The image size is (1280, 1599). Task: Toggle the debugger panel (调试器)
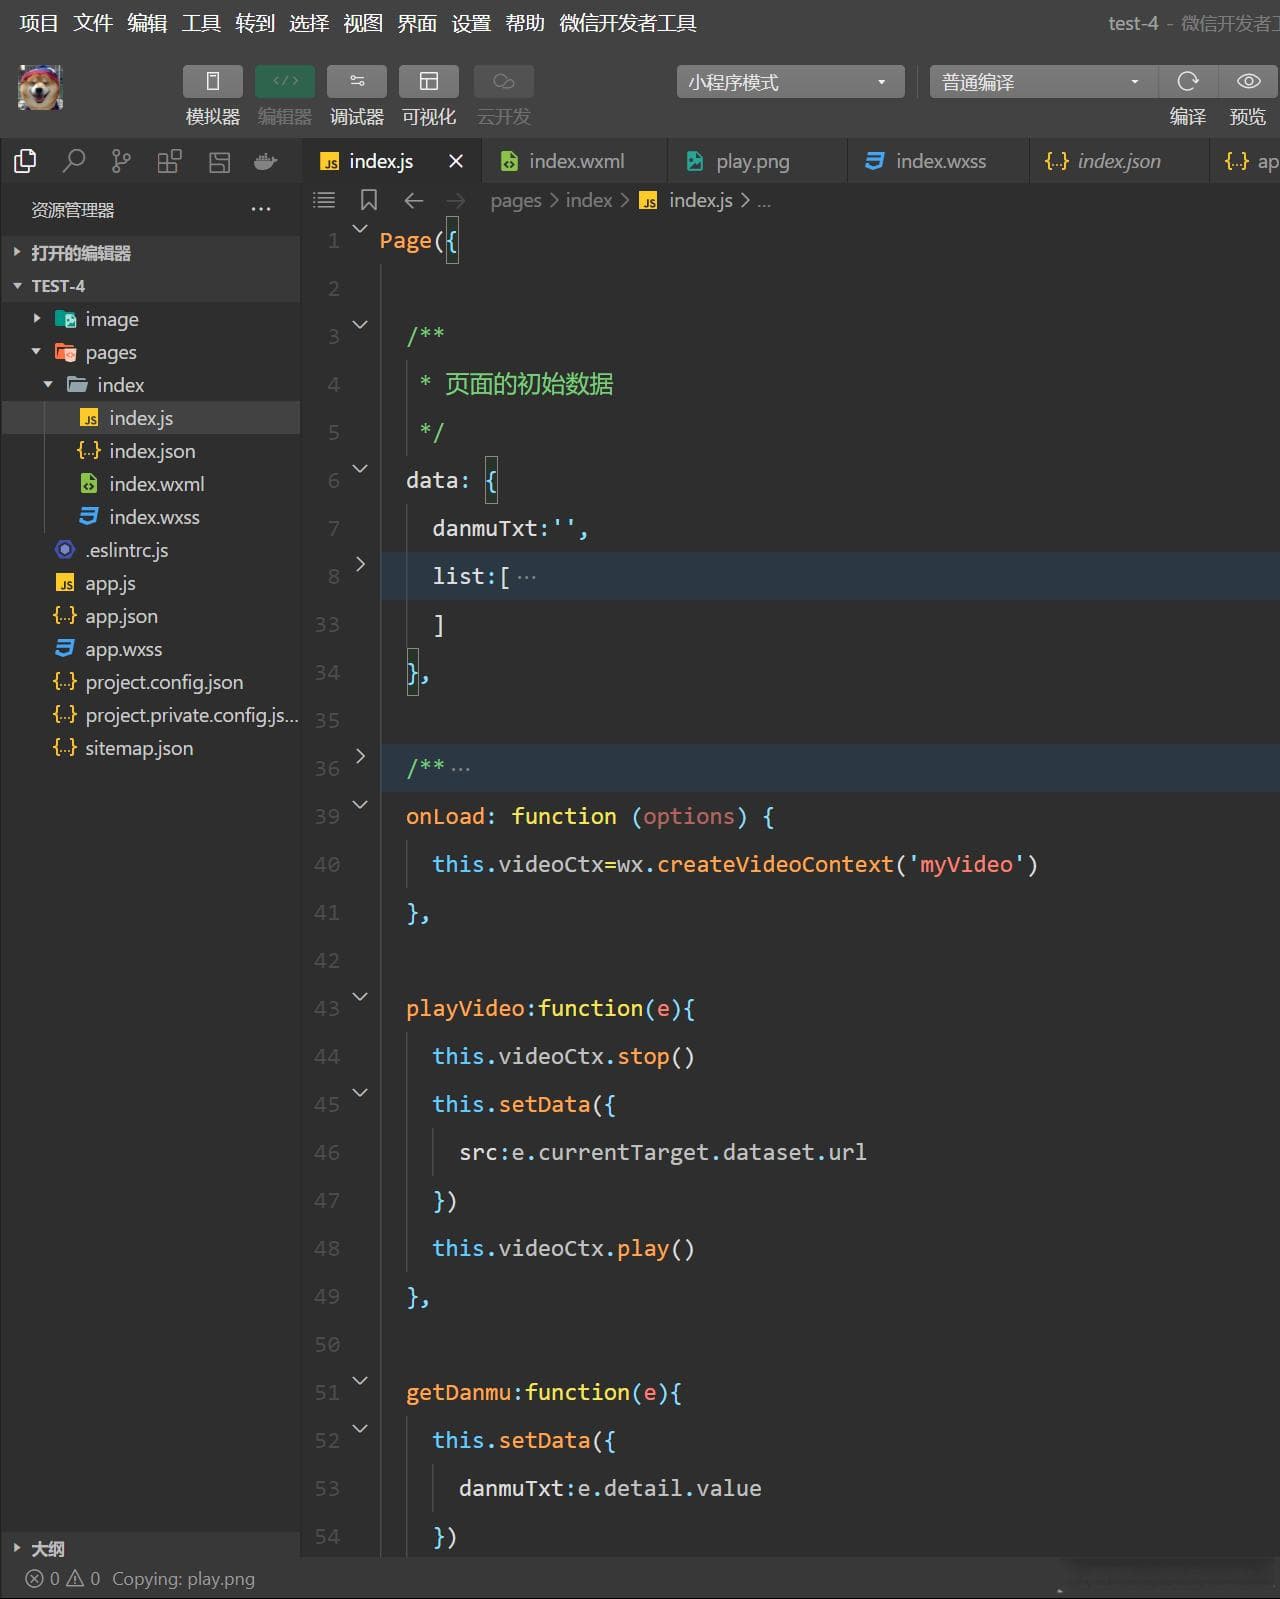357,82
